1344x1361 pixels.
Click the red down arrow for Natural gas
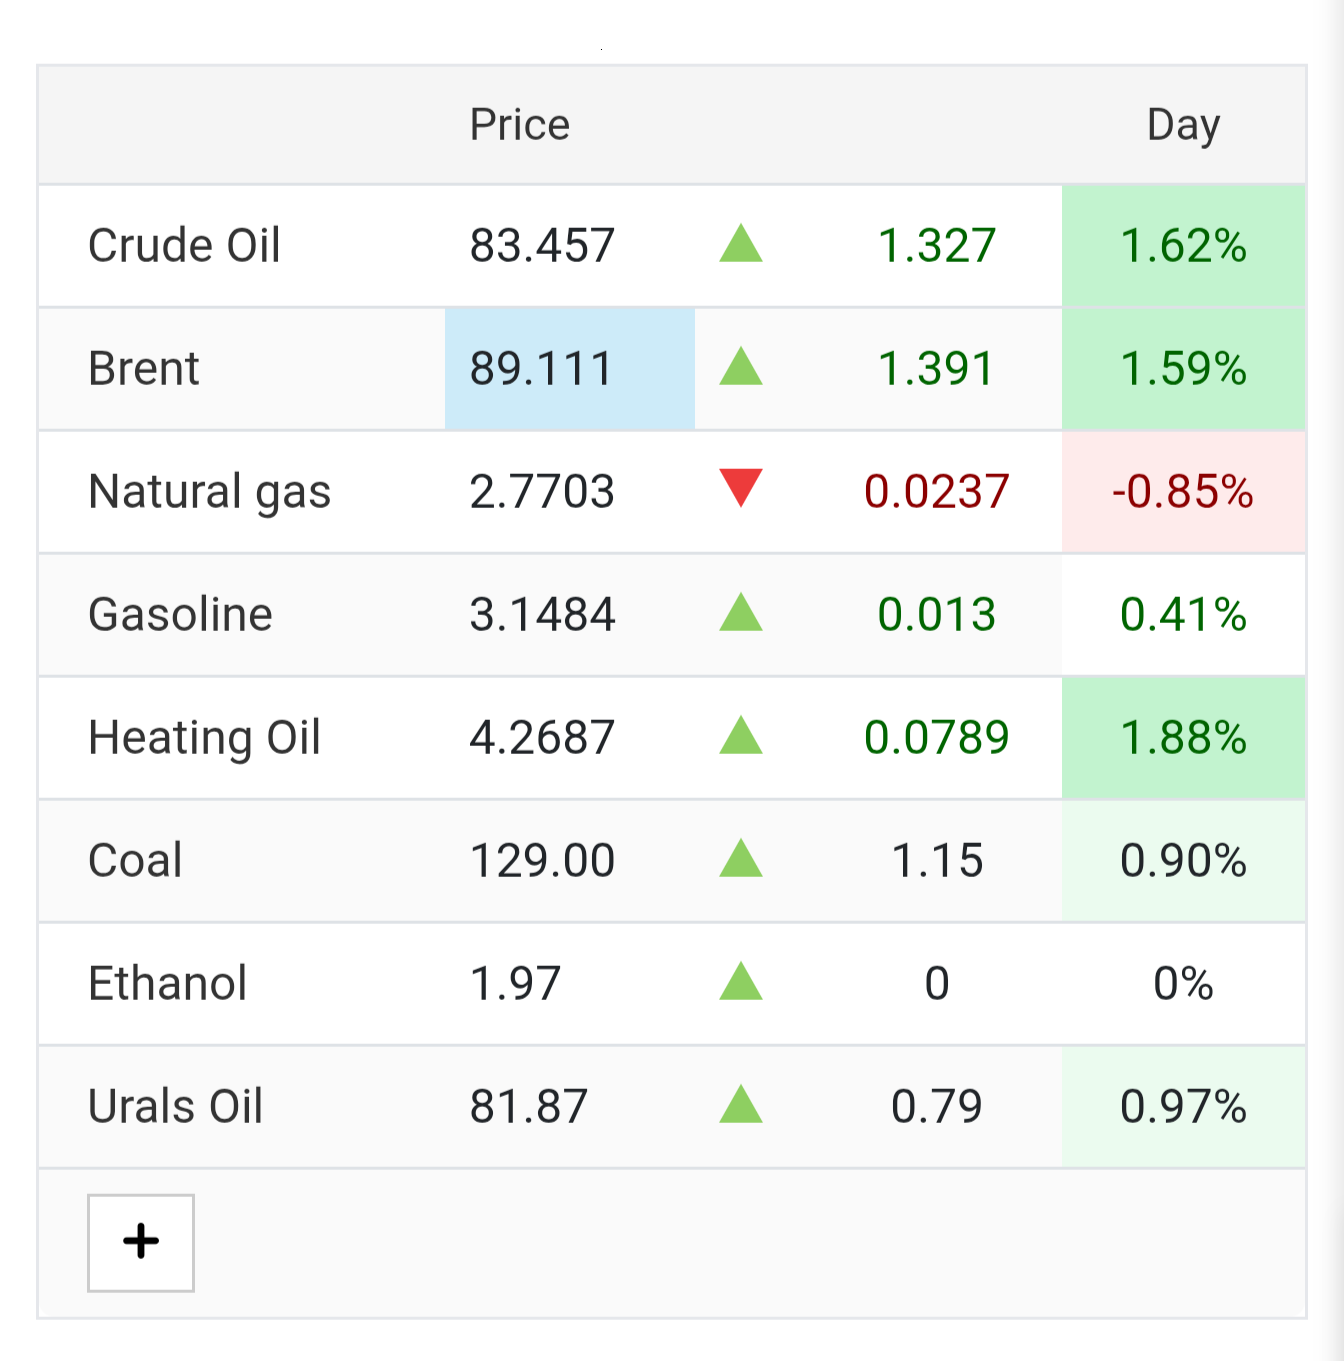click(x=741, y=489)
